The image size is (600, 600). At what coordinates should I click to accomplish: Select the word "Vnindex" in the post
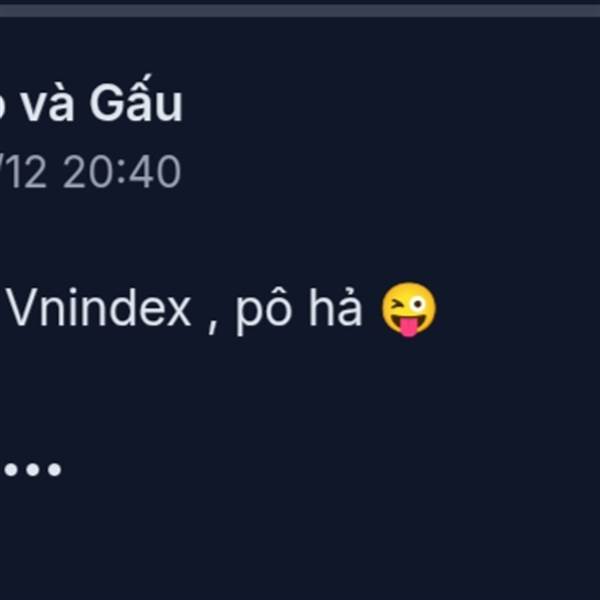tap(99, 308)
